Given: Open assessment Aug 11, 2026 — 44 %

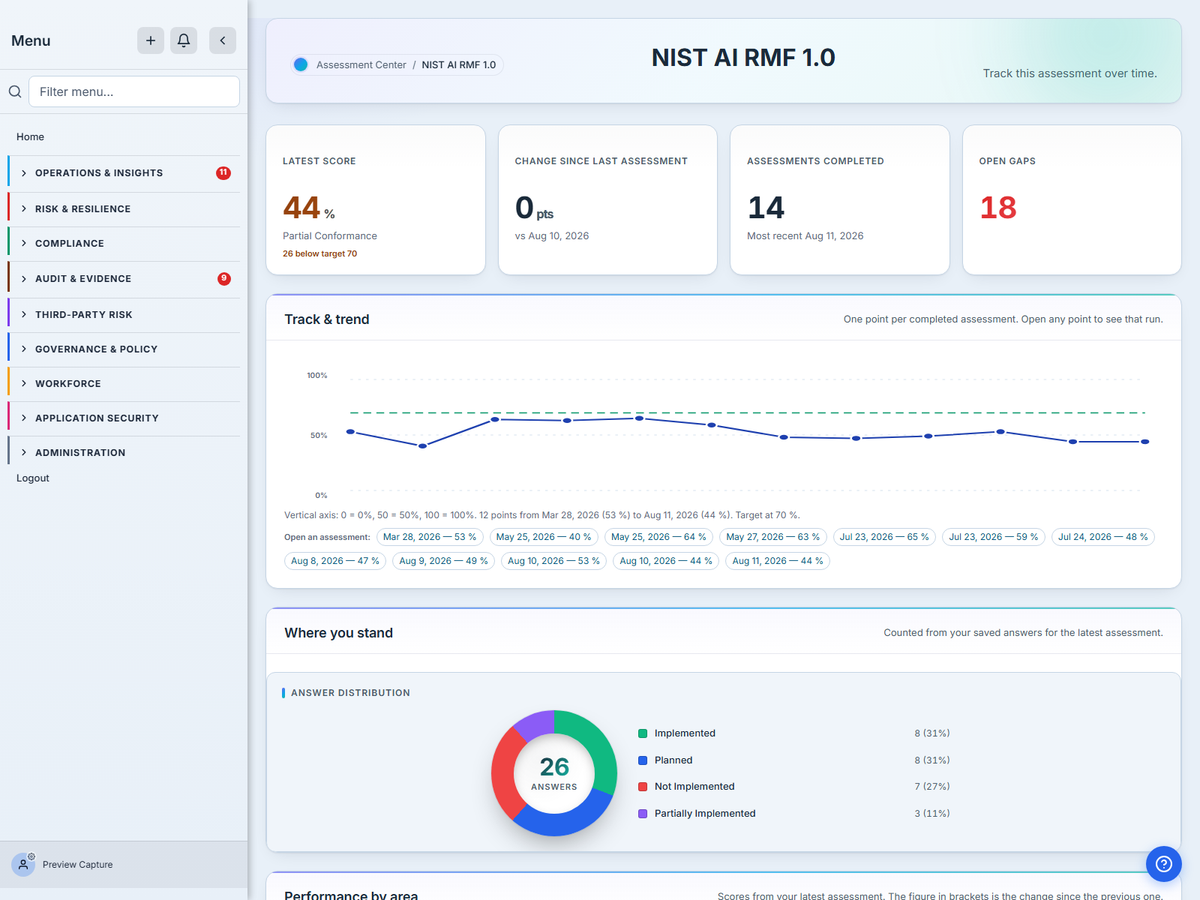Looking at the screenshot, I should (778, 561).
